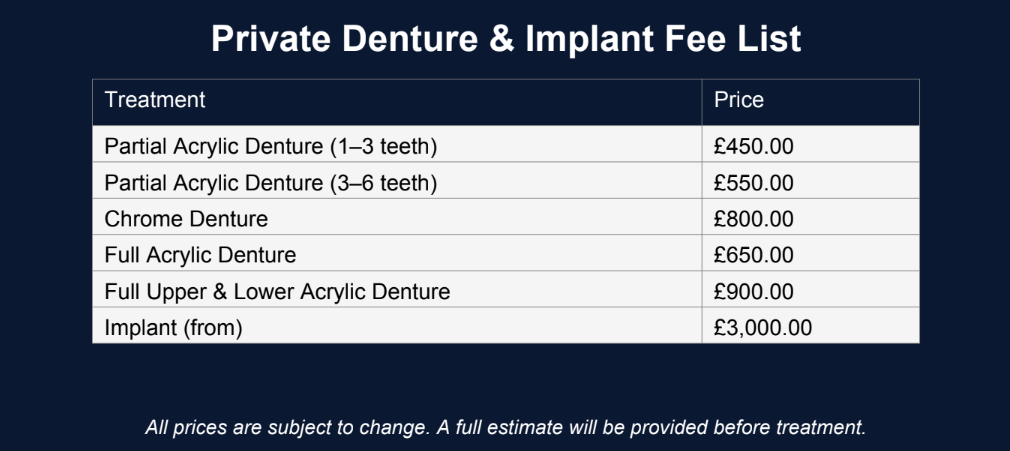Click the Full Upper & Lower Acrylic Denture cell
1010x451 pixels.
[277, 292]
